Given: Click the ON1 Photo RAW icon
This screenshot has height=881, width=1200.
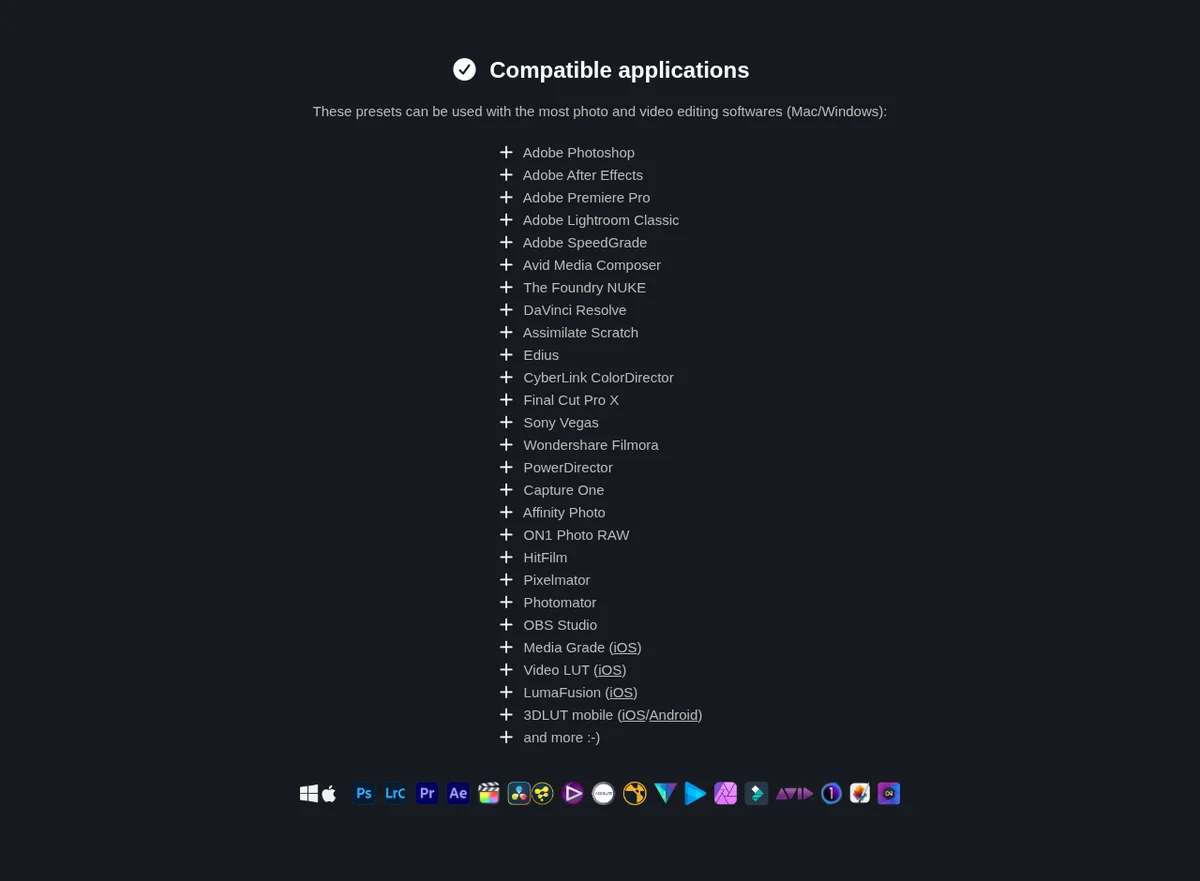Looking at the screenshot, I should [889, 793].
